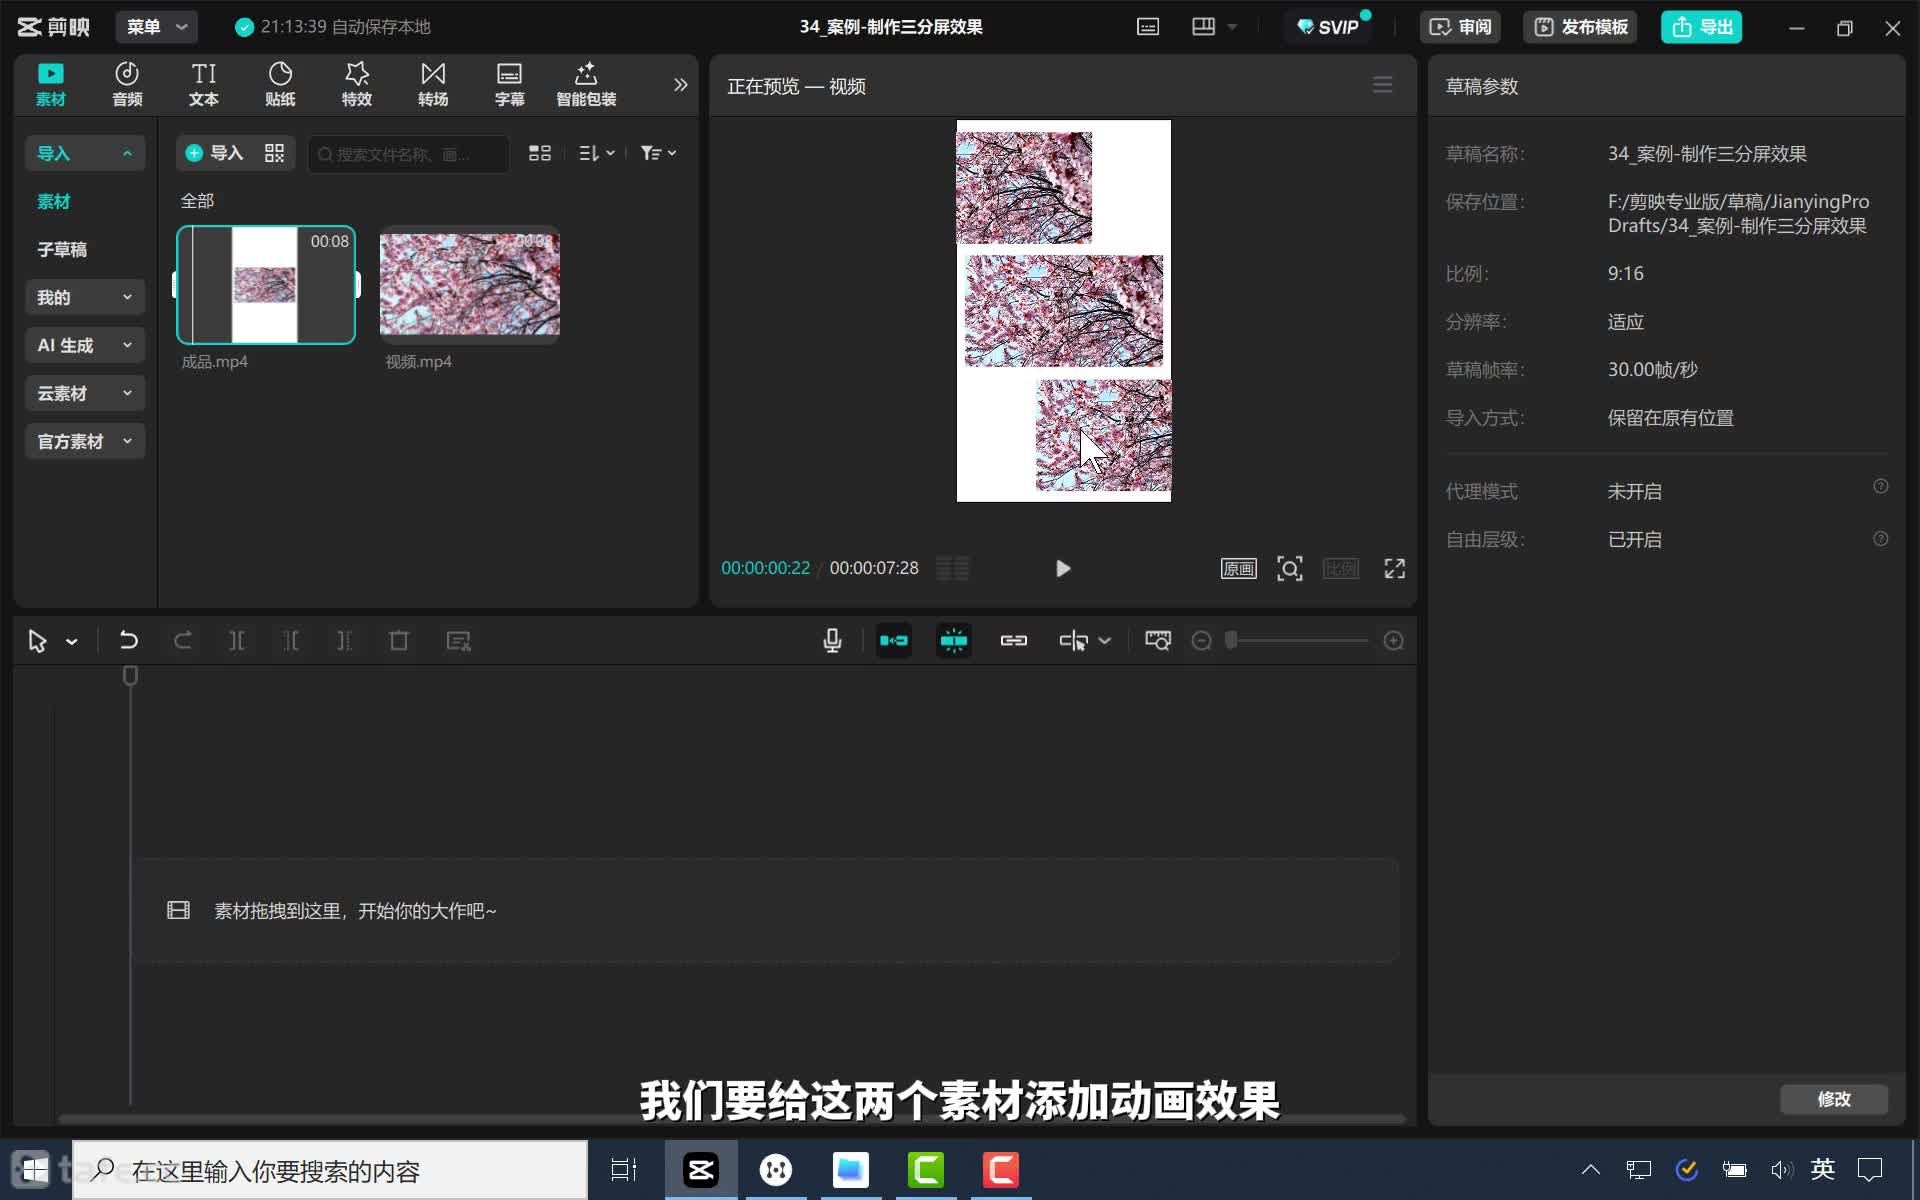The image size is (1920, 1200).
Task: Zoom in the timeline
Action: (1393, 641)
